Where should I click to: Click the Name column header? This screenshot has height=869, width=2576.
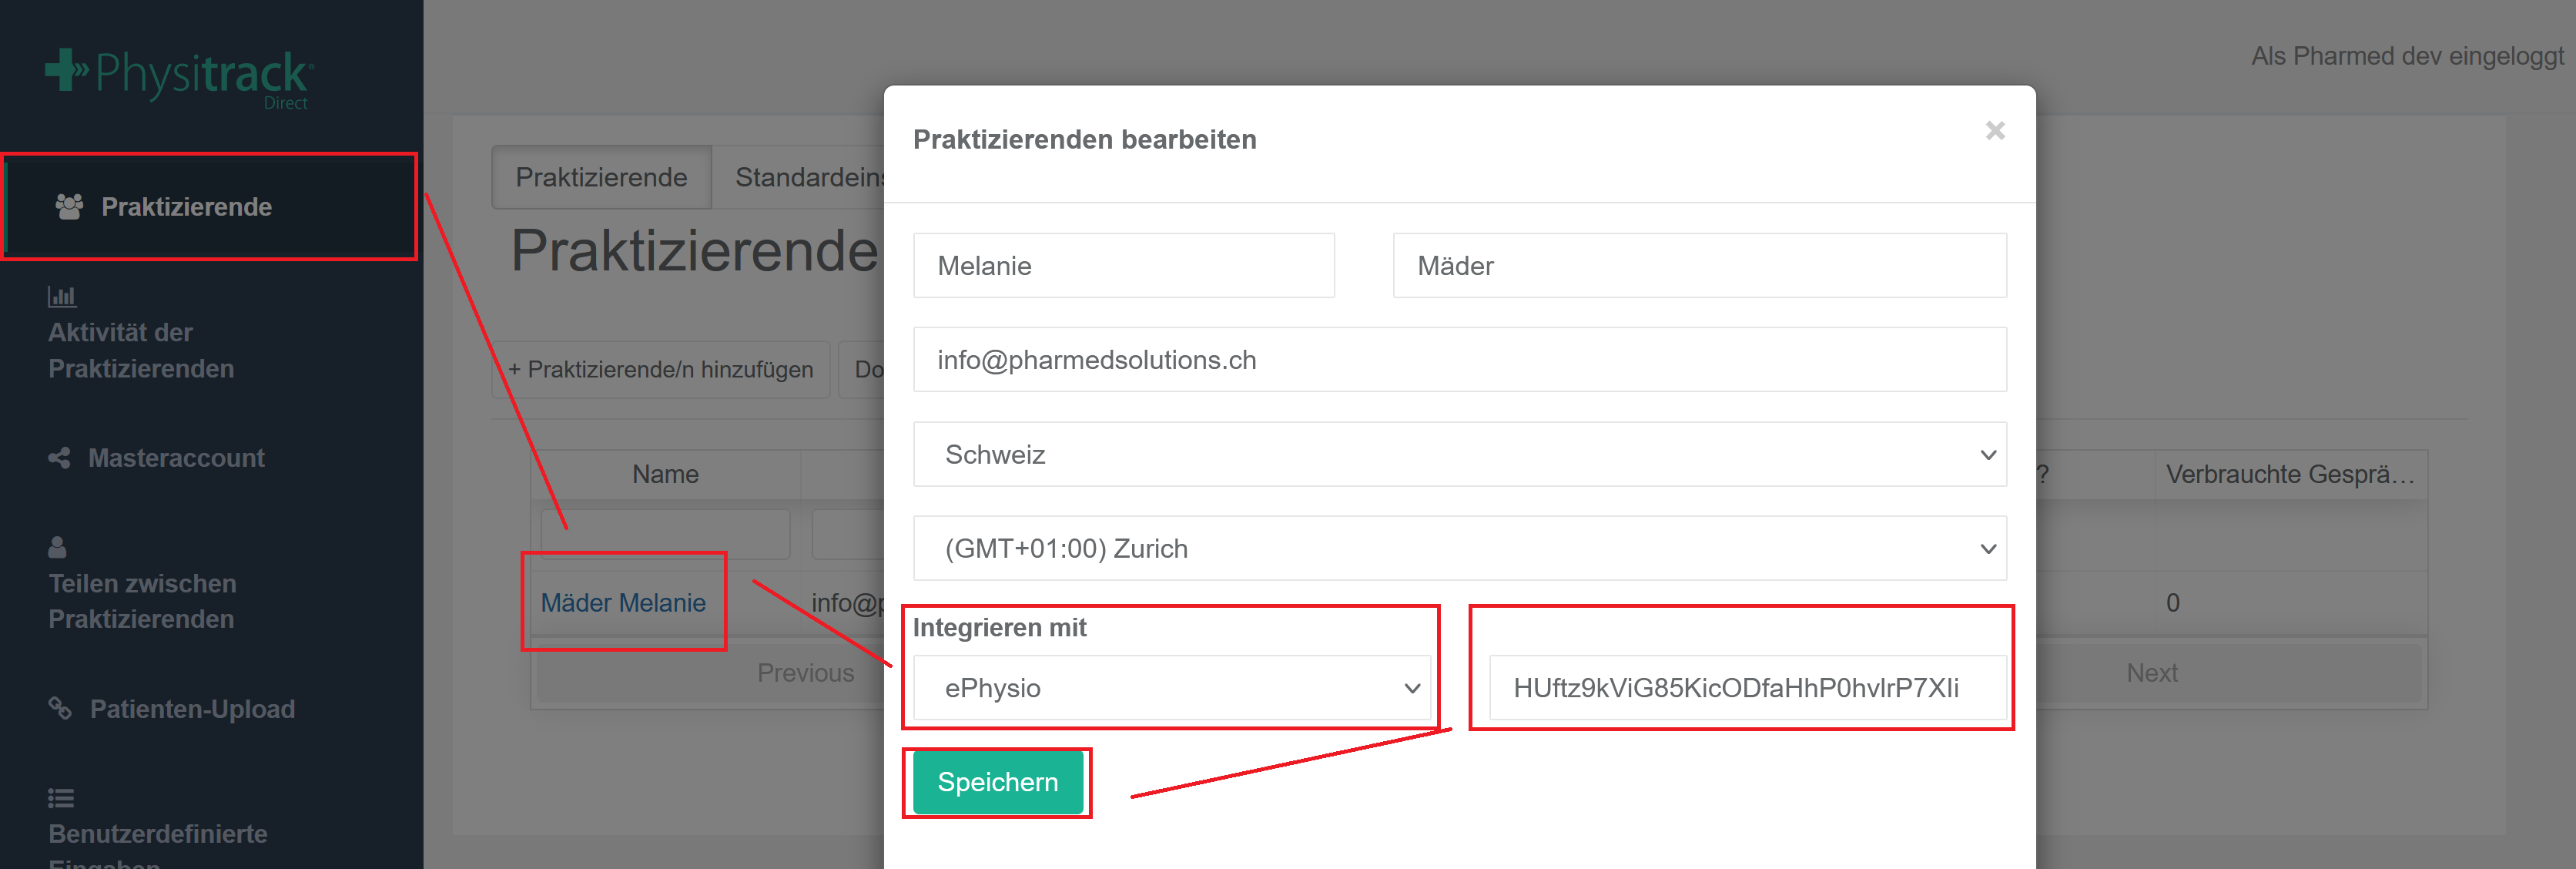pos(665,474)
